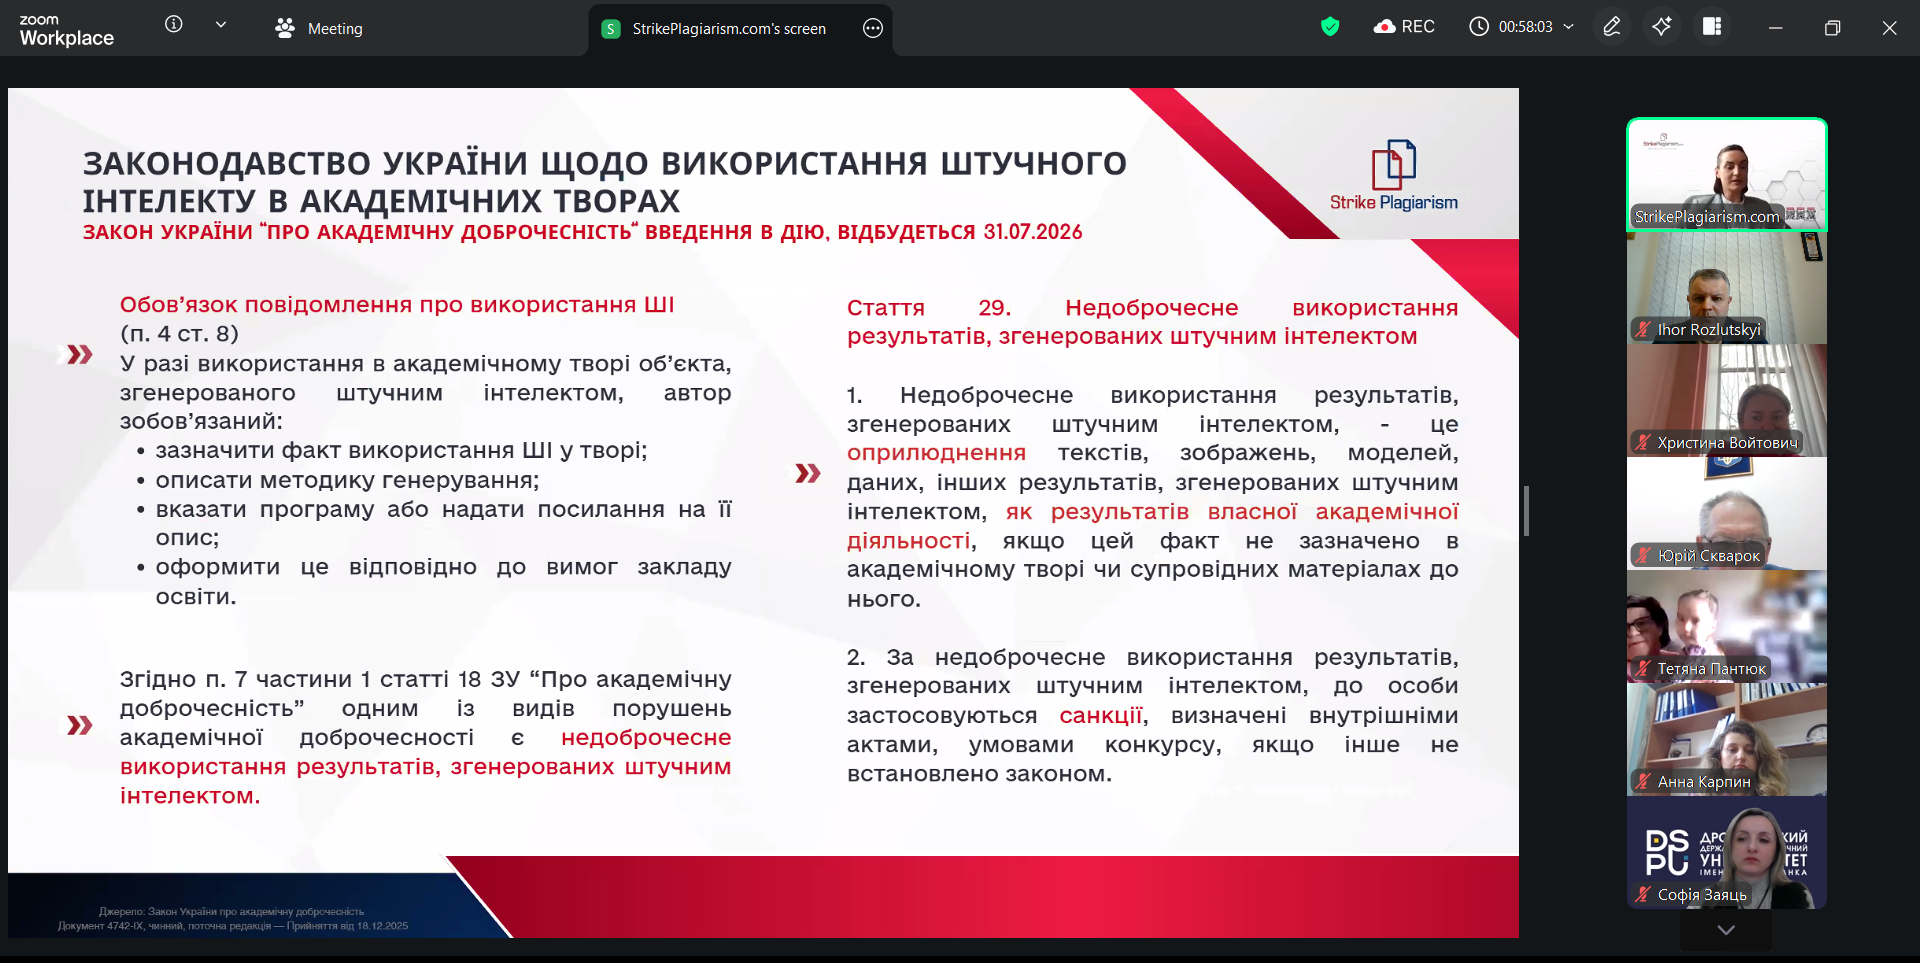Click the cloud recording icon

tap(1385, 27)
